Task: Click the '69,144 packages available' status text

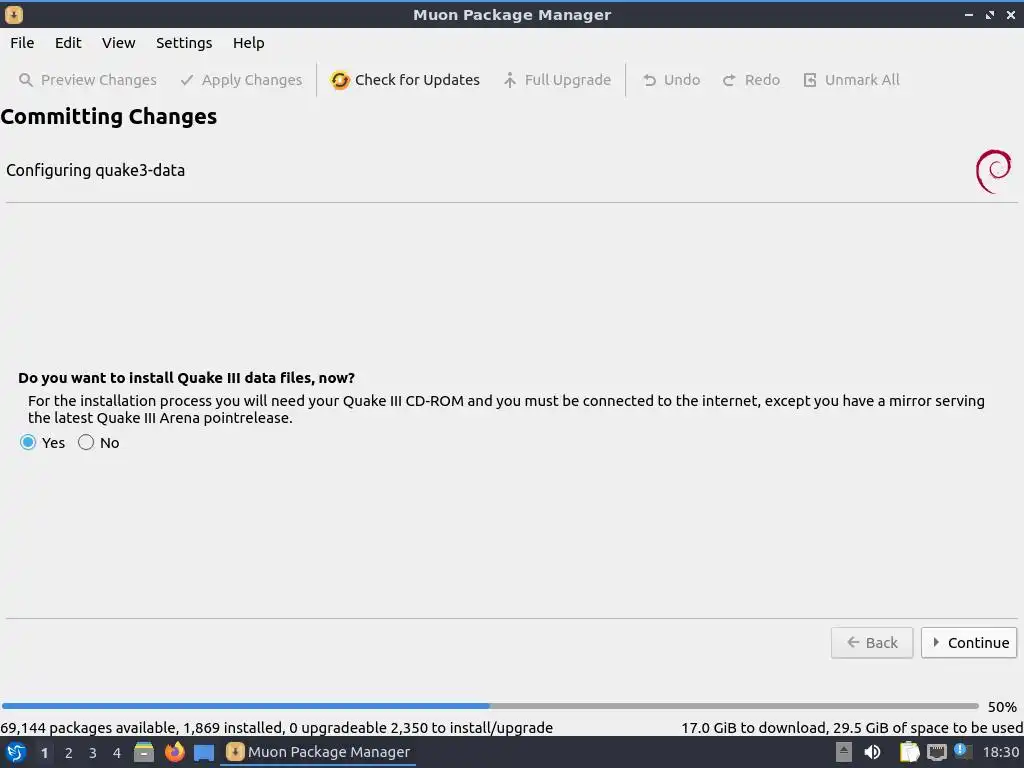Action: click(x=276, y=728)
